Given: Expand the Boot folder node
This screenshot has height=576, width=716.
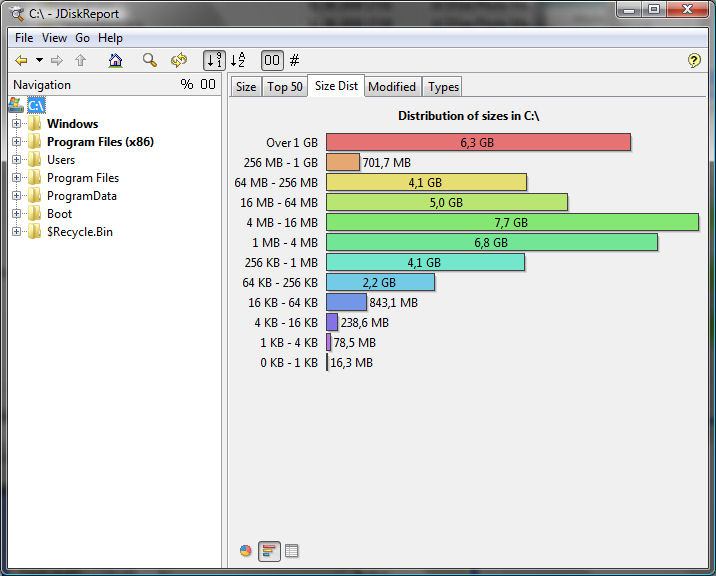Looking at the screenshot, I should click(16, 213).
